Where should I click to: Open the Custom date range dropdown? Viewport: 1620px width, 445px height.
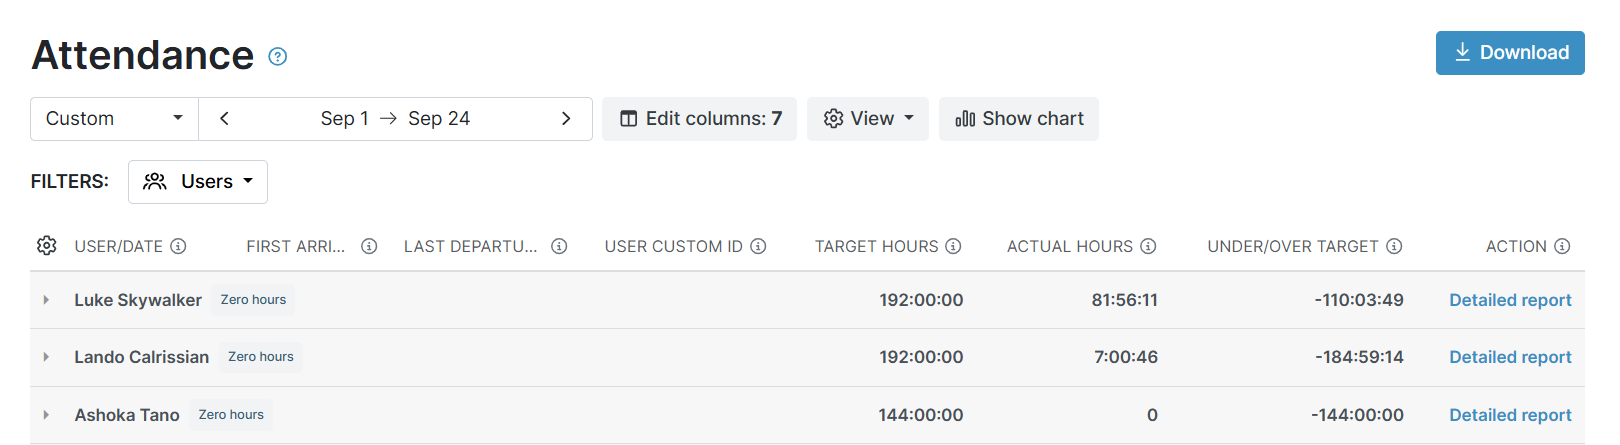[114, 119]
